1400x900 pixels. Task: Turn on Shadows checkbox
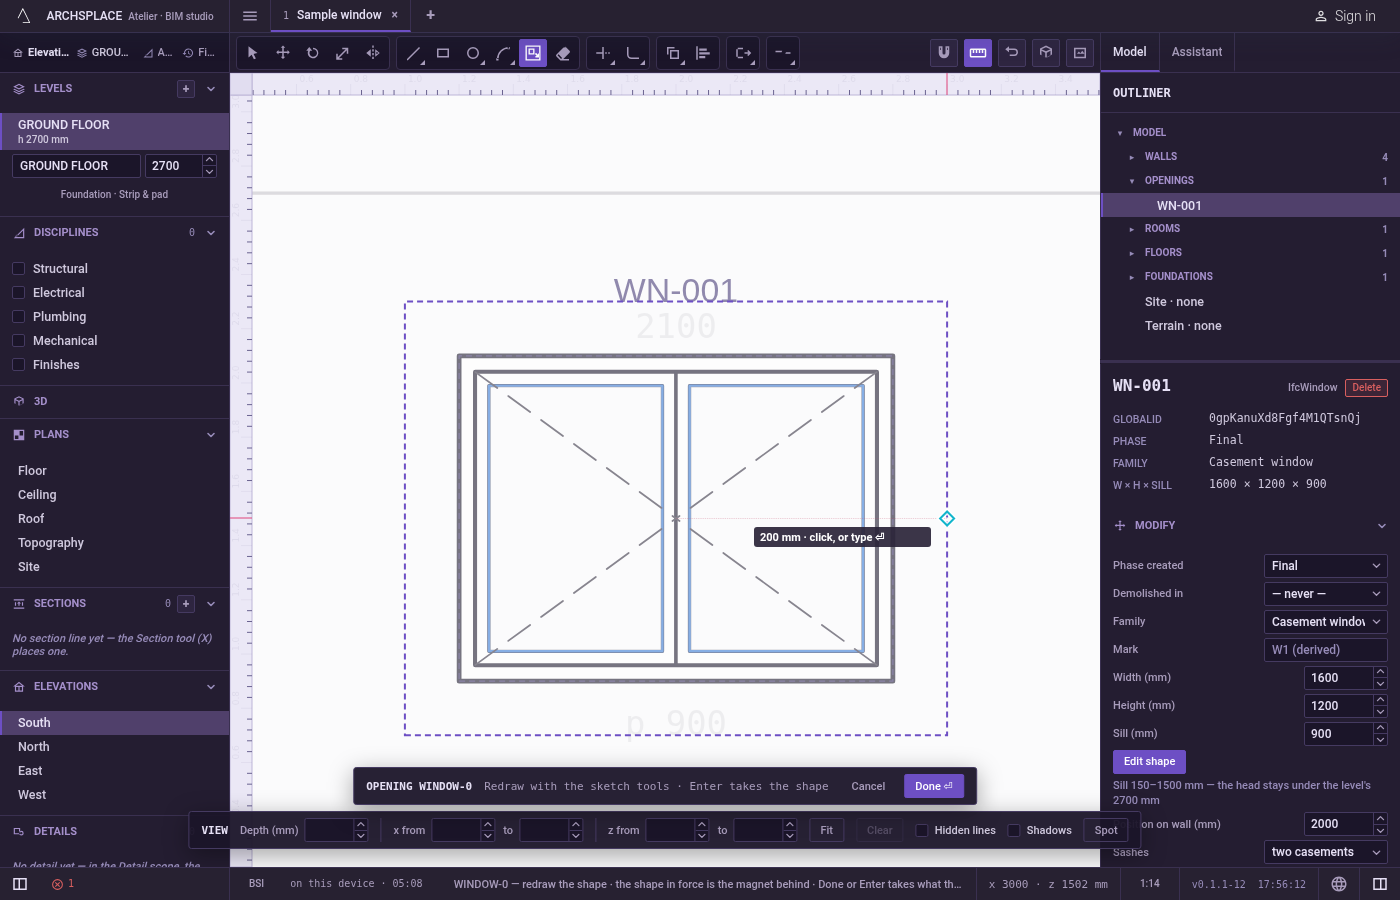1014,830
